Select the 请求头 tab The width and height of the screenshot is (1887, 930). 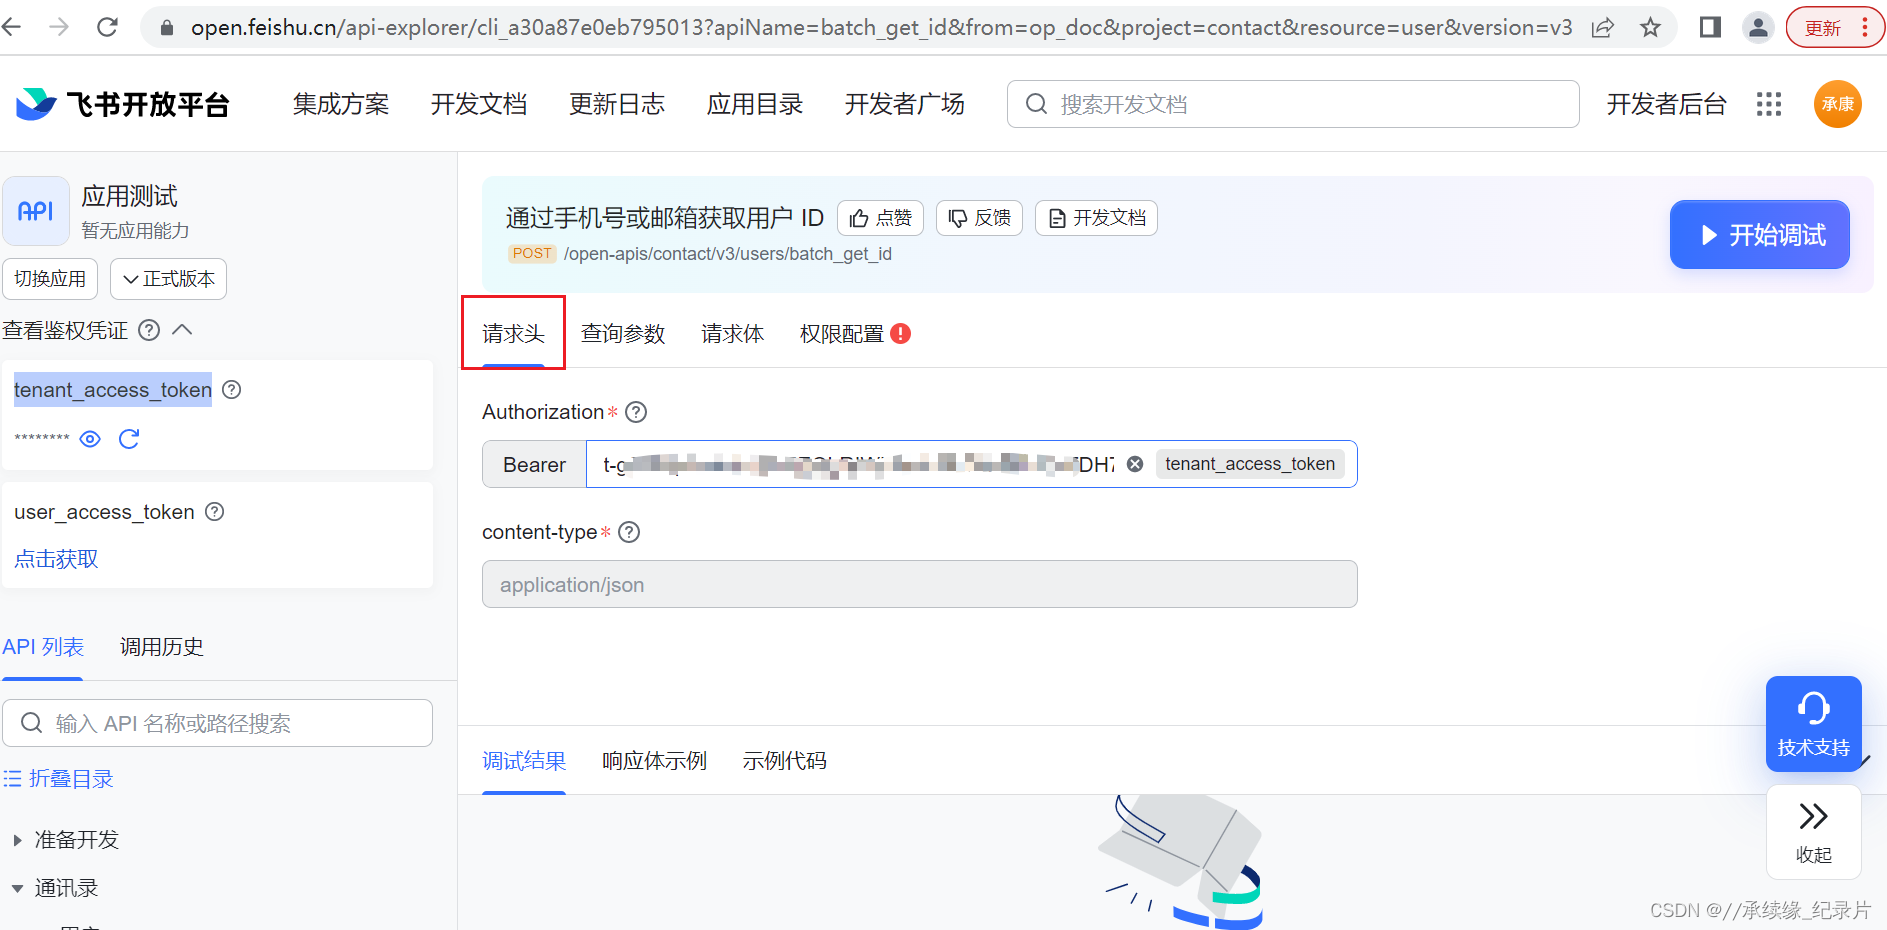pos(513,334)
